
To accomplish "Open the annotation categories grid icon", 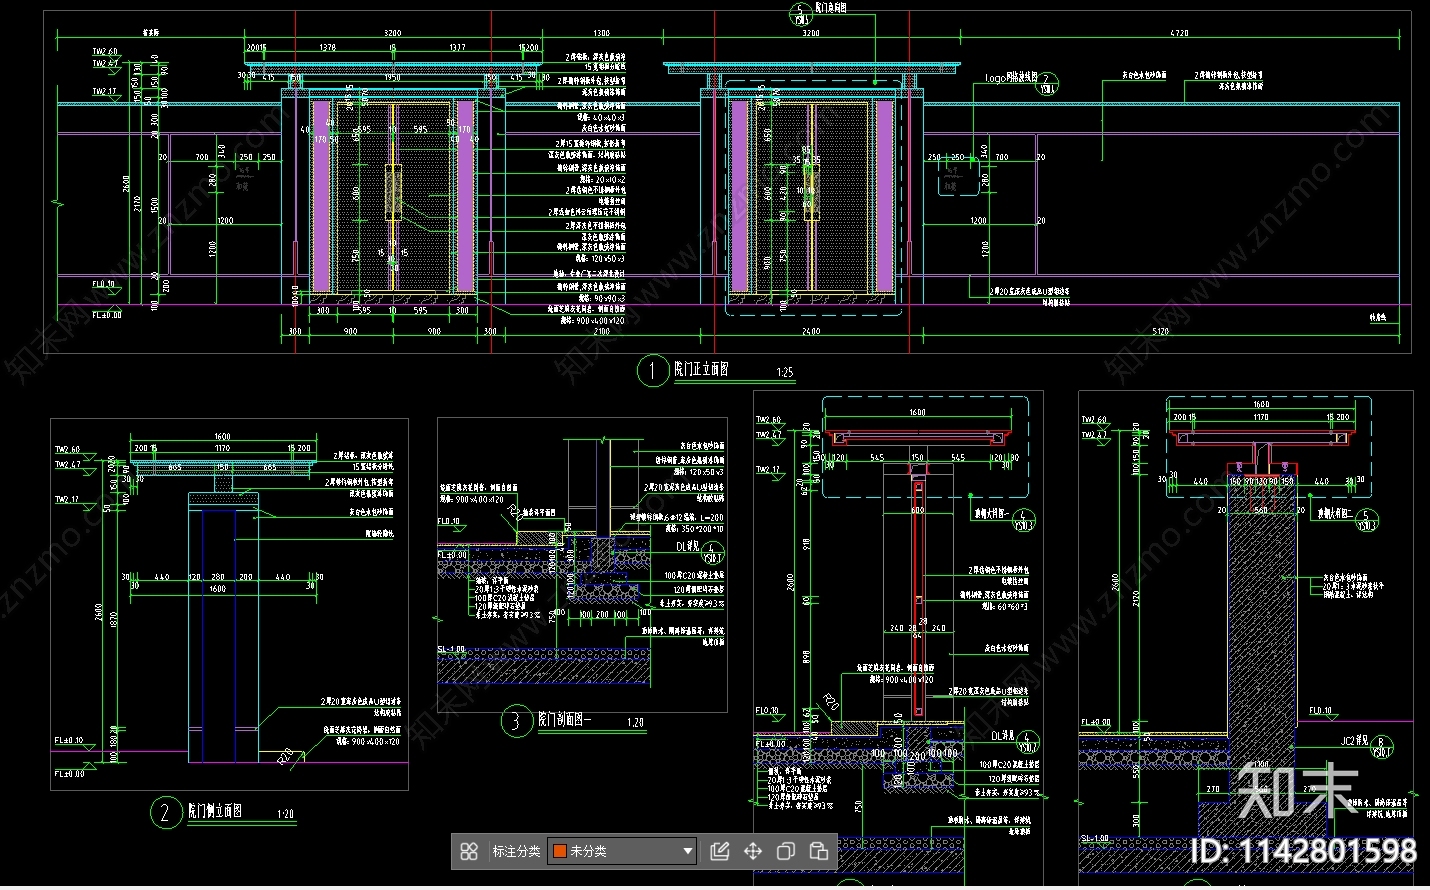I will [x=469, y=851].
